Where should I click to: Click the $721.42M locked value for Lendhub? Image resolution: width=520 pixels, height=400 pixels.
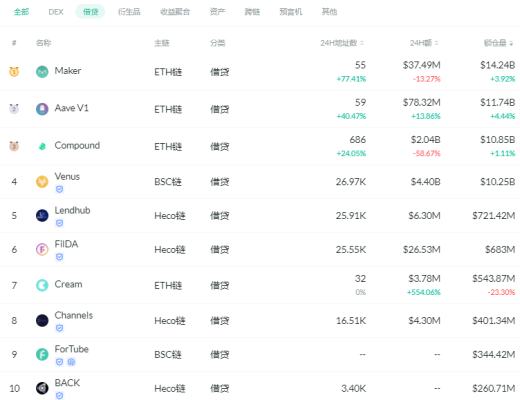pyautogui.click(x=494, y=216)
